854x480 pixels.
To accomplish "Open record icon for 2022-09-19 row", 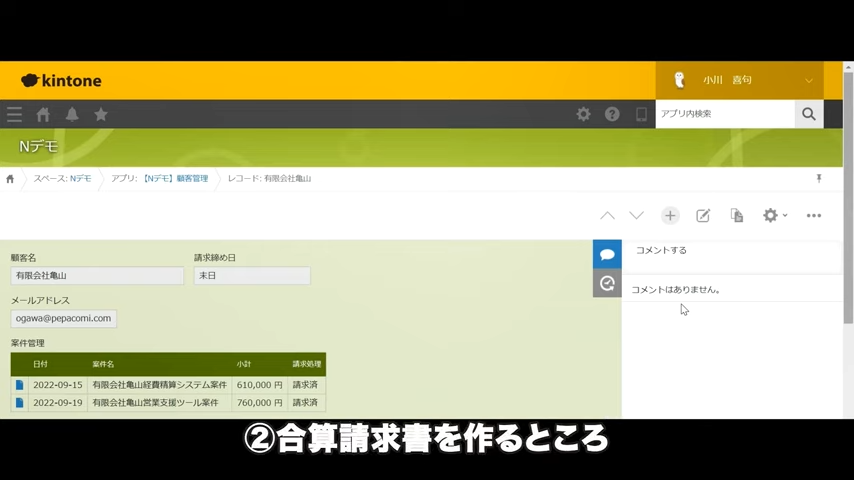I will pos(20,403).
